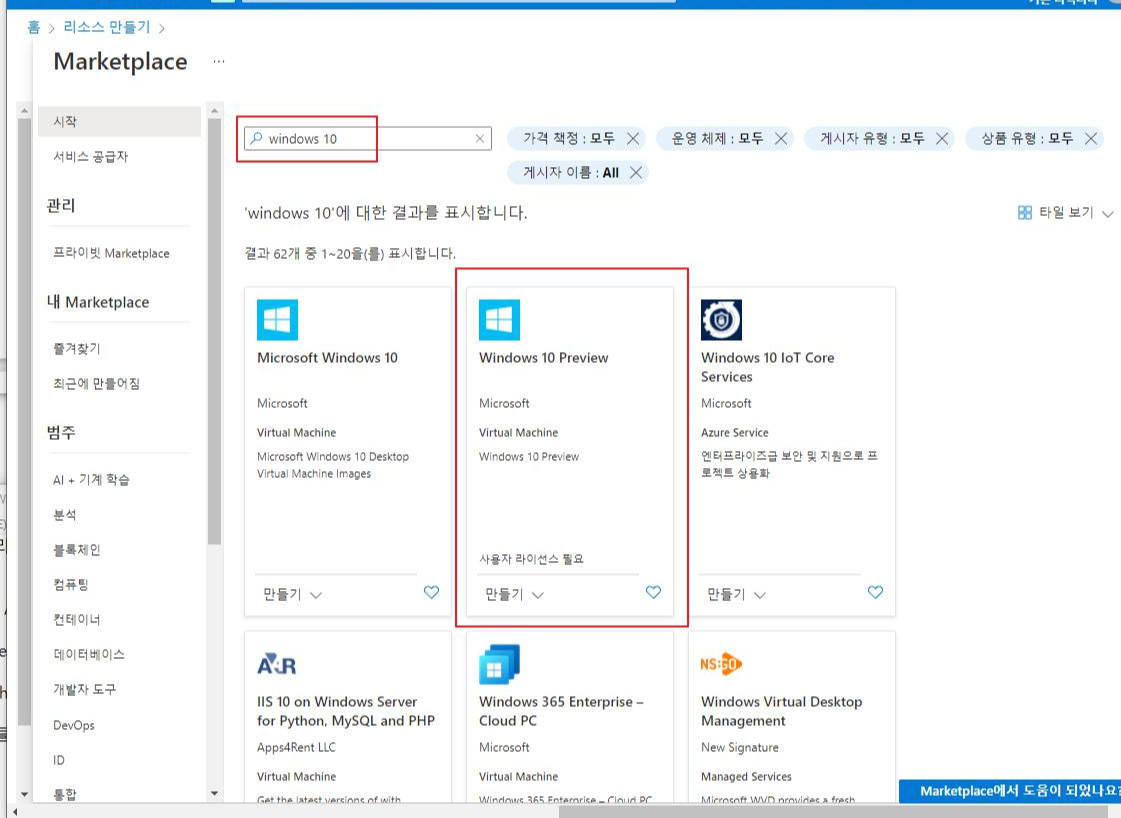Viewport: 1121px width, 818px height.
Task: Click into the windows 10 search field
Action: coord(368,139)
